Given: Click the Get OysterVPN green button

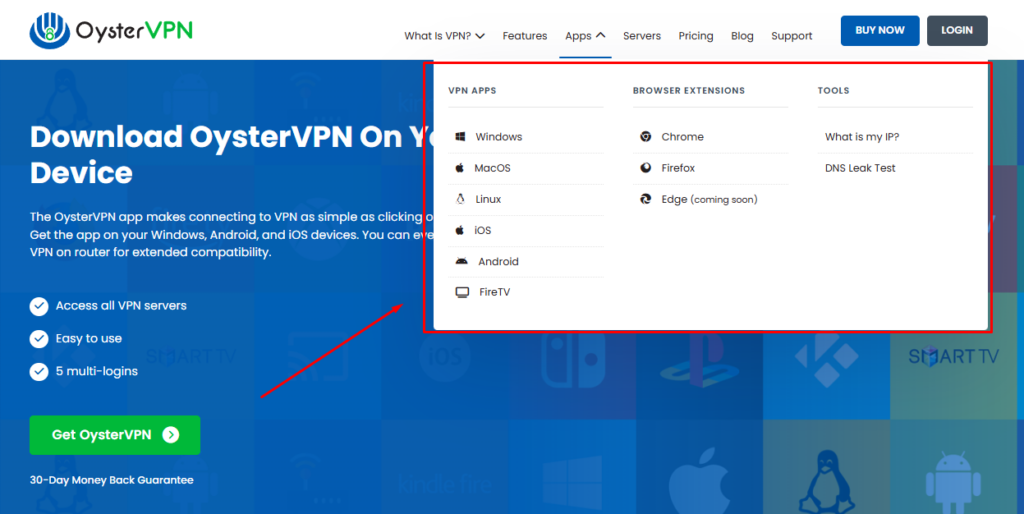Looking at the screenshot, I should (x=115, y=435).
